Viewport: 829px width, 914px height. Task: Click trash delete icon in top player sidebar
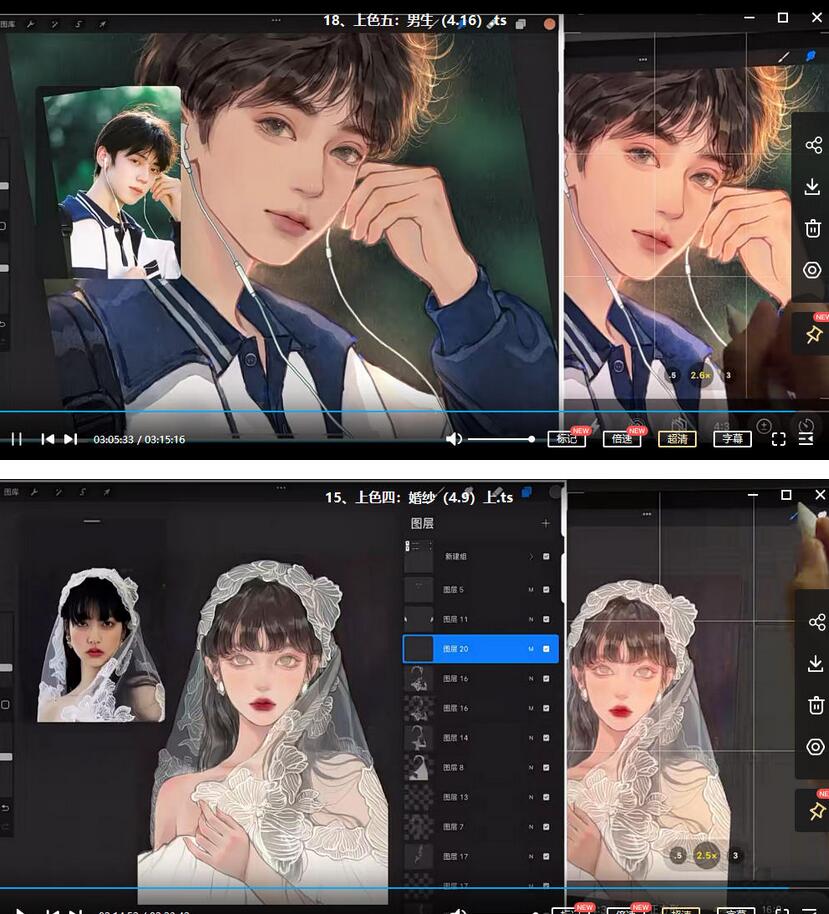[813, 228]
